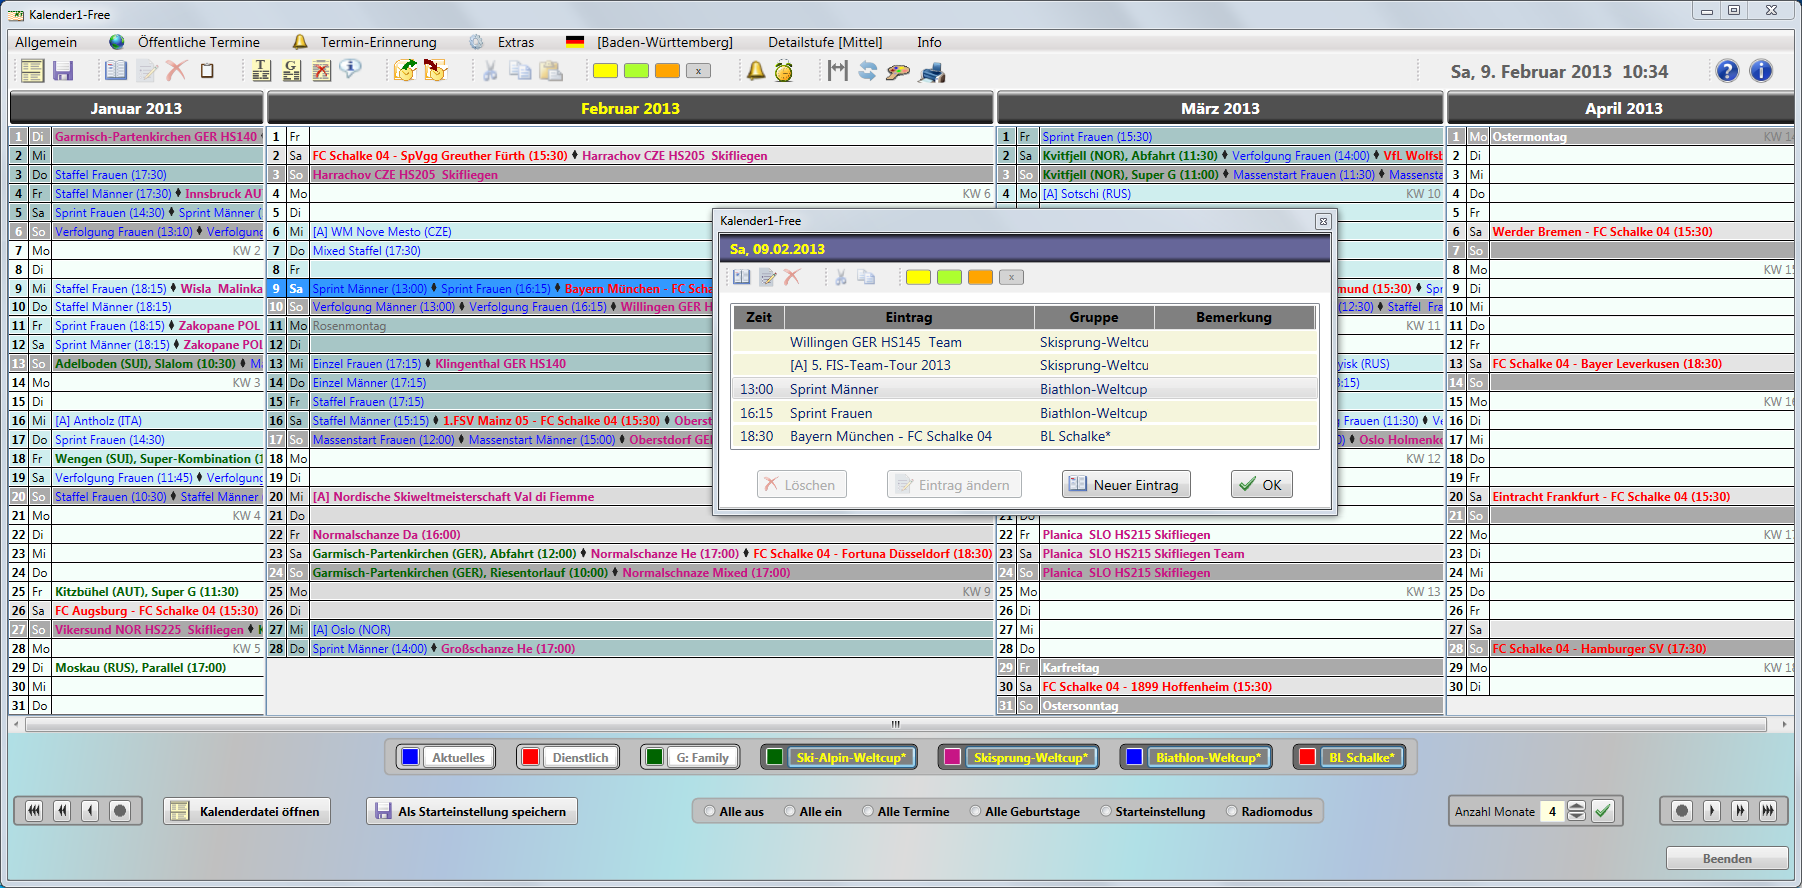Click 'Neuer Eintrag' button in dialog
This screenshot has width=1802, height=888.
1126,485
